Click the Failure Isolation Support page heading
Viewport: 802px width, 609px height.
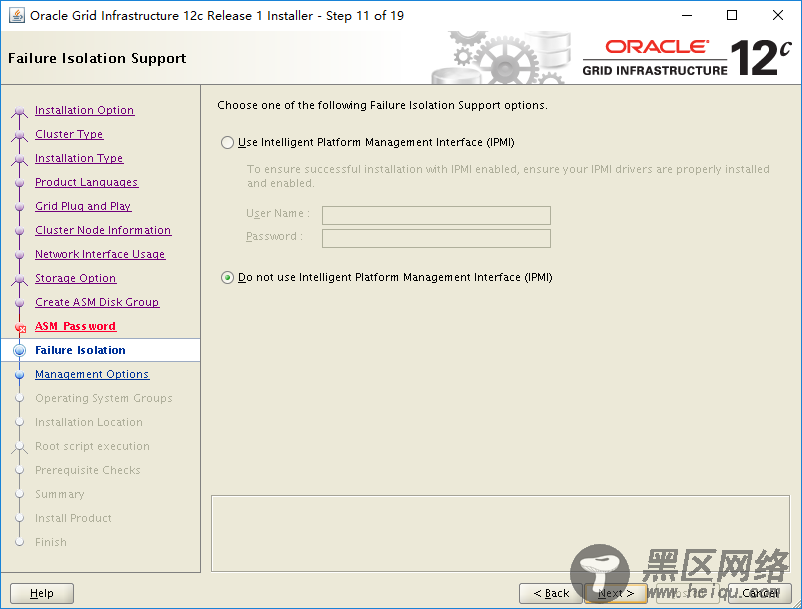(97, 58)
